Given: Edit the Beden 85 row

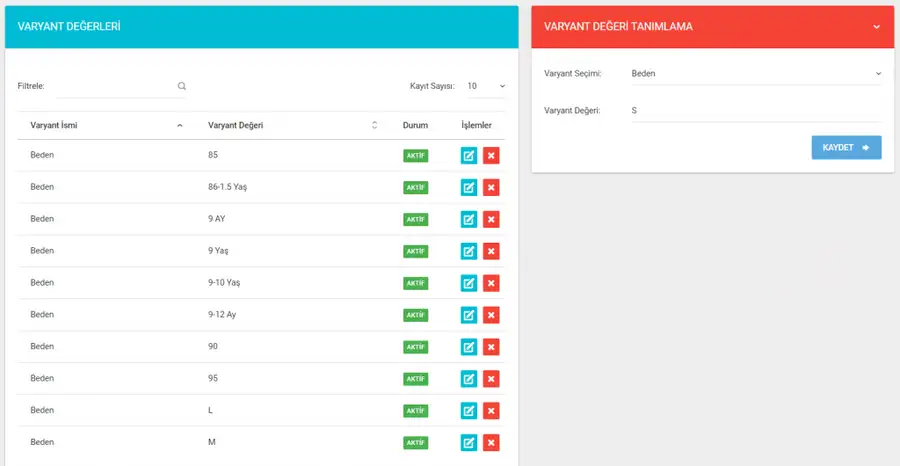Looking at the screenshot, I should 469,156.
